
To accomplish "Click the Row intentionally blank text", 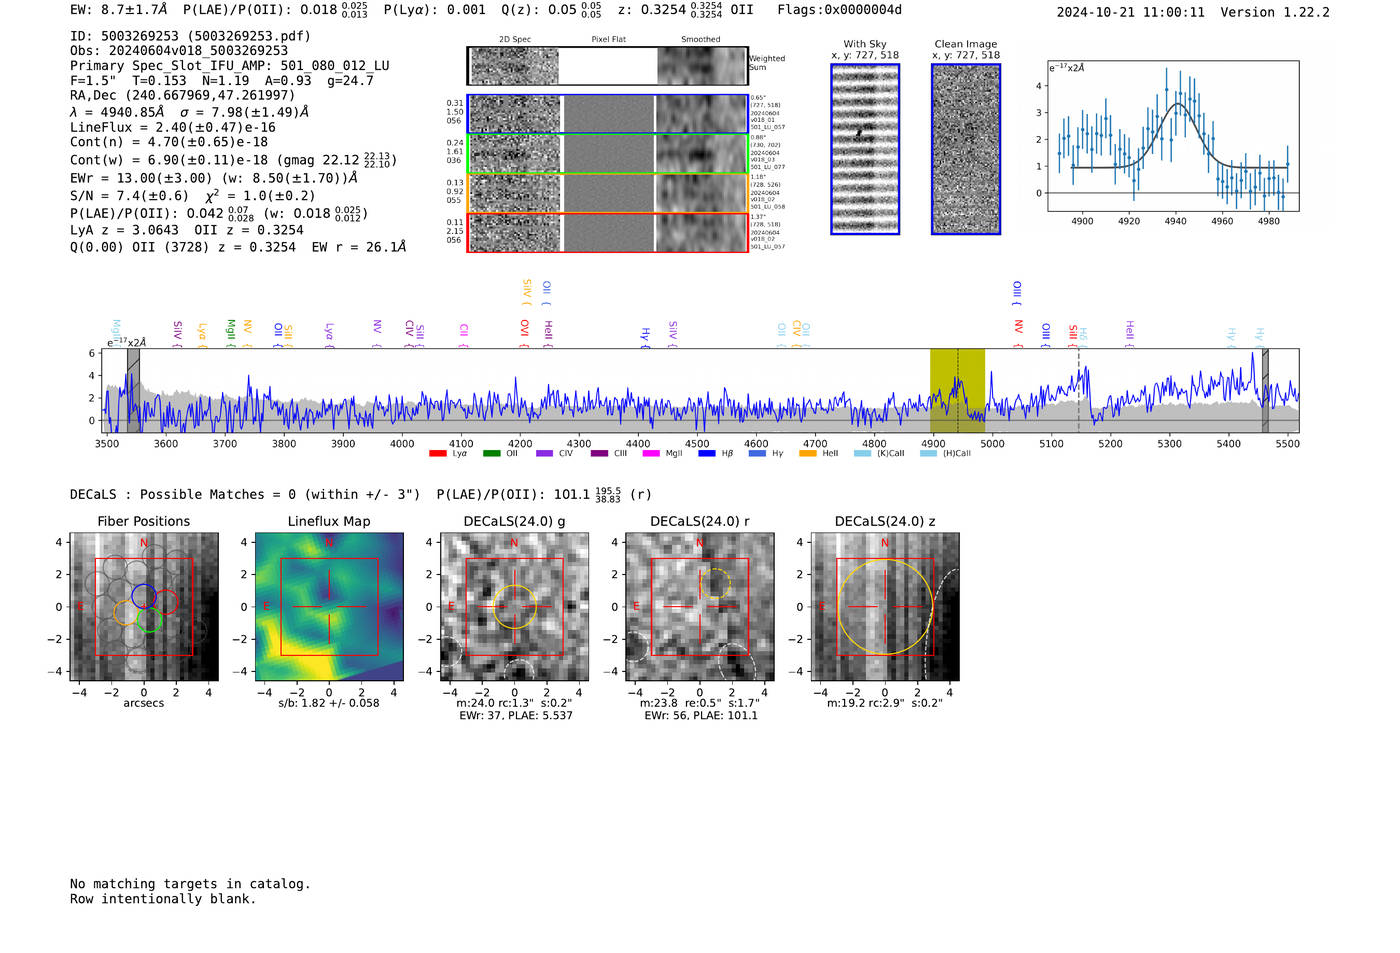I will click(x=163, y=899).
